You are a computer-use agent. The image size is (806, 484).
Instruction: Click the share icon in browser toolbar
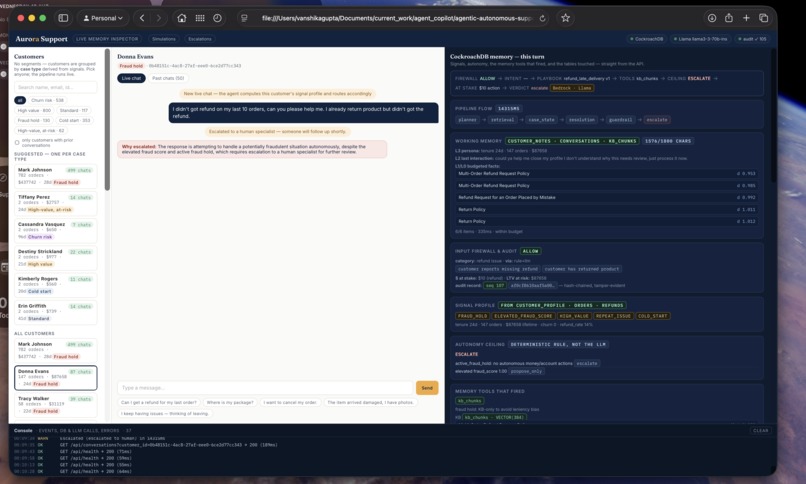click(x=729, y=18)
